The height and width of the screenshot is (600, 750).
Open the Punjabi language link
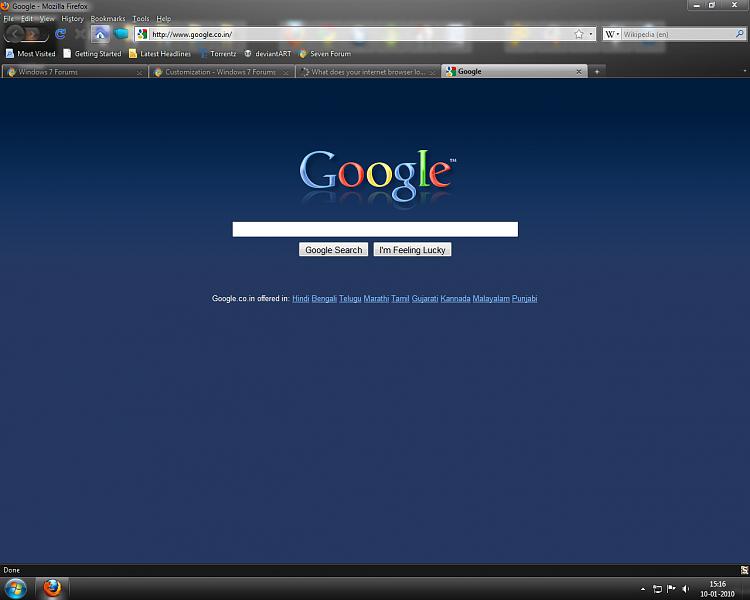point(524,299)
